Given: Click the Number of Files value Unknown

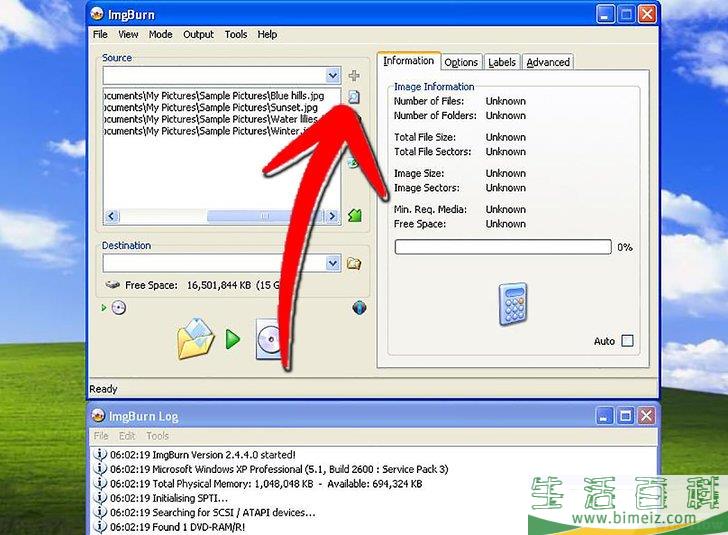Looking at the screenshot, I should tap(506, 101).
